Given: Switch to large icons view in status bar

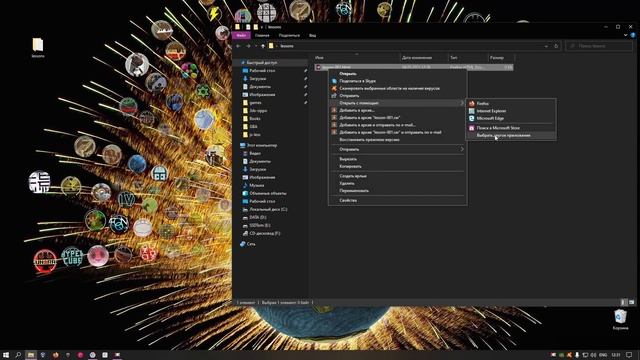Looking at the screenshot, I should click(631, 302).
